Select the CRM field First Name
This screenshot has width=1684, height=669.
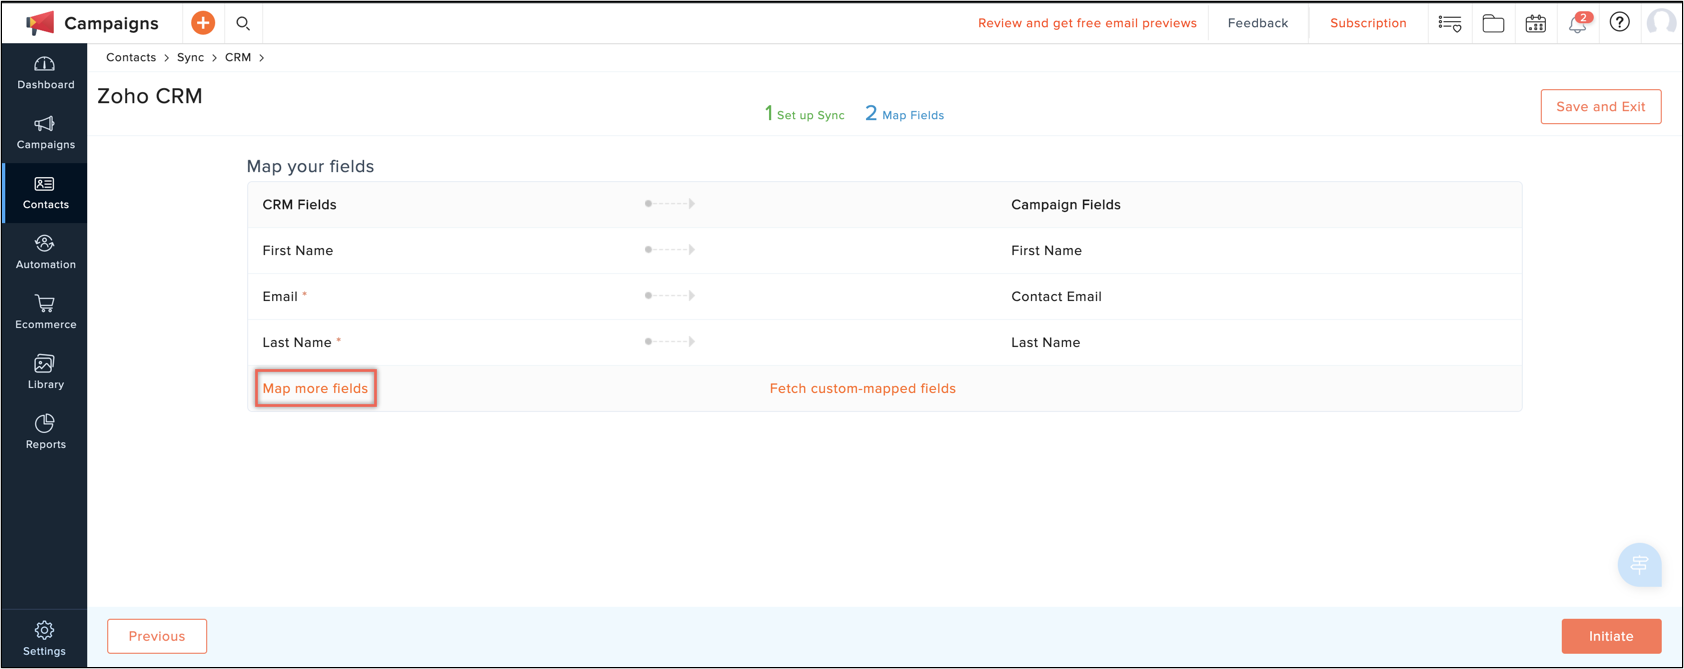(x=298, y=251)
